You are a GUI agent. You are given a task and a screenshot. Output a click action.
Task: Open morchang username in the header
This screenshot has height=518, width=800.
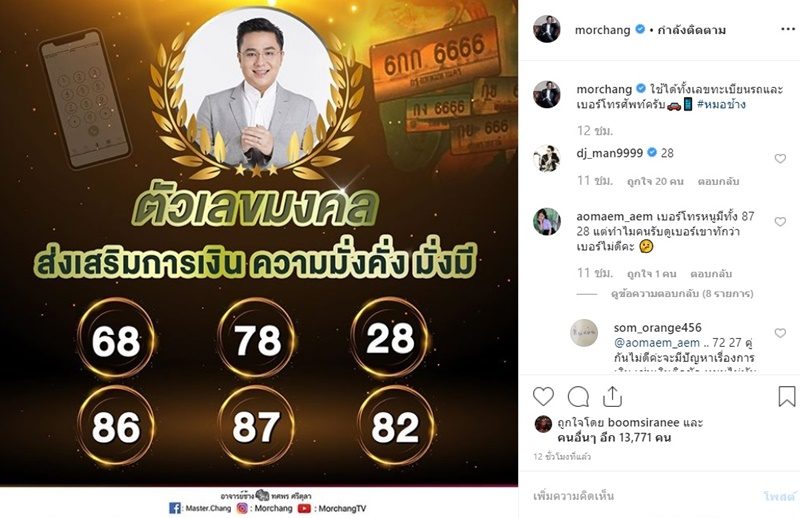(603, 30)
